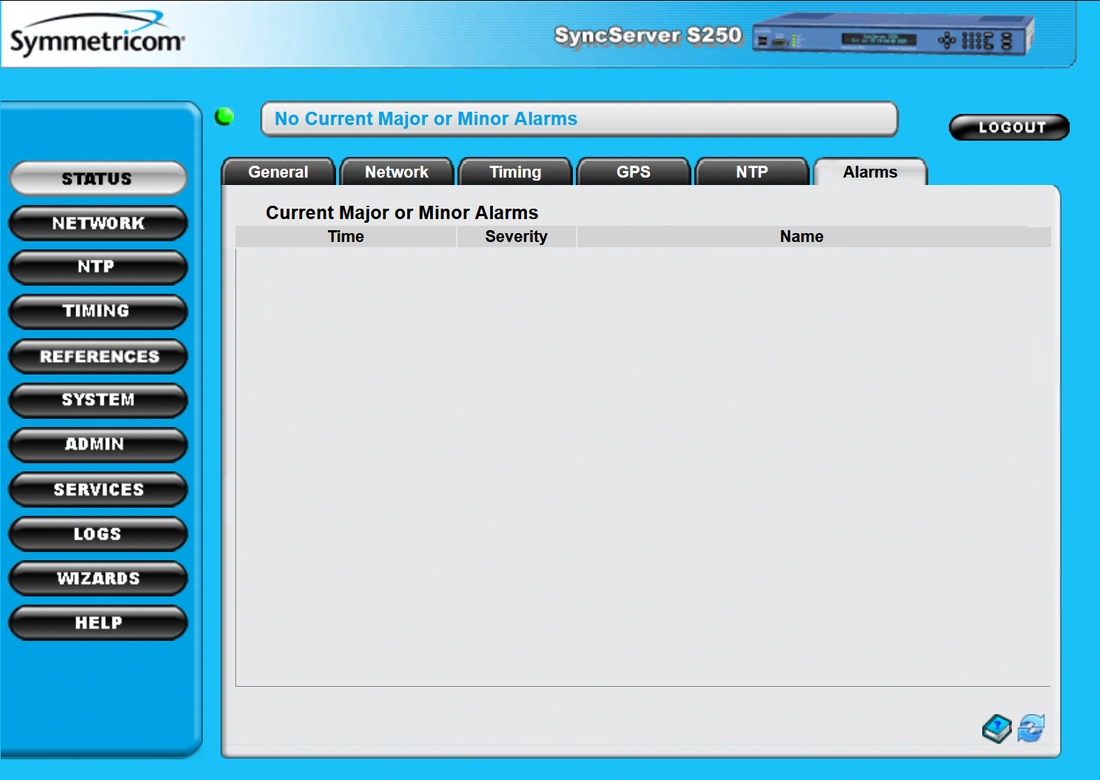Open the STATUS section
Viewport: 1100px width, 780px height.
point(98,178)
